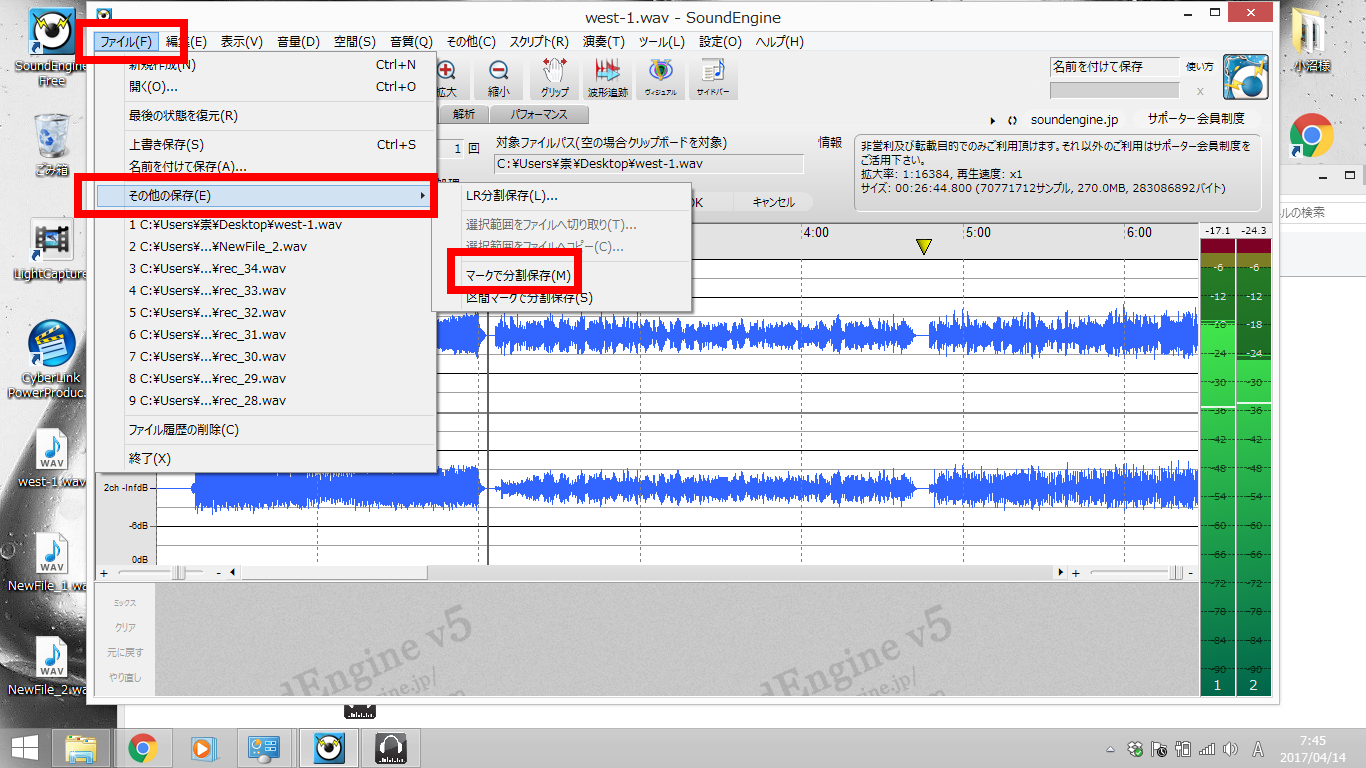
Task: Open the Help (ヘルプ) menu
Action: [779, 42]
